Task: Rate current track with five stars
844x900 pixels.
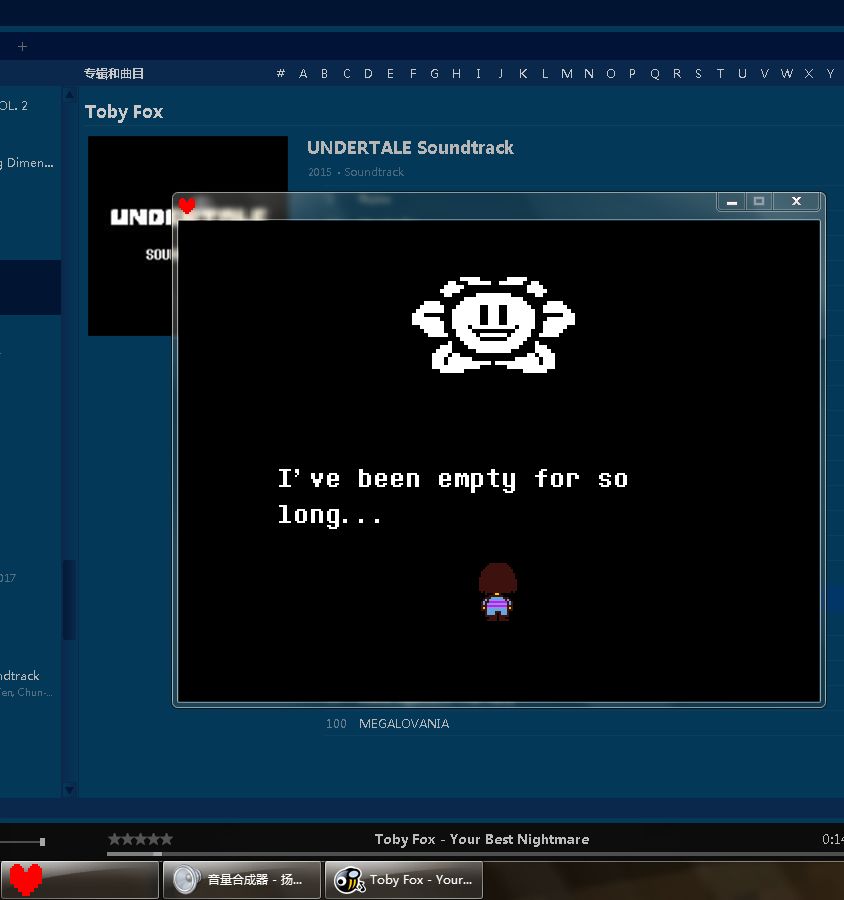Action: tap(167, 839)
